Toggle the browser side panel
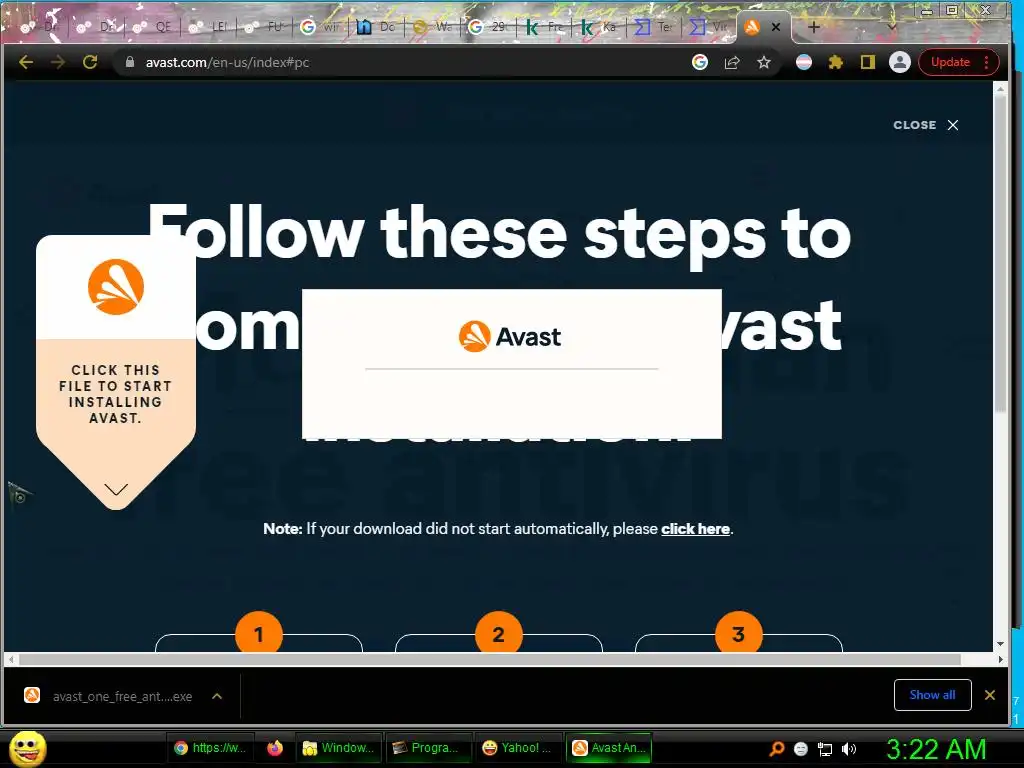The height and width of the screenshot is (768, 1024). 867,62
